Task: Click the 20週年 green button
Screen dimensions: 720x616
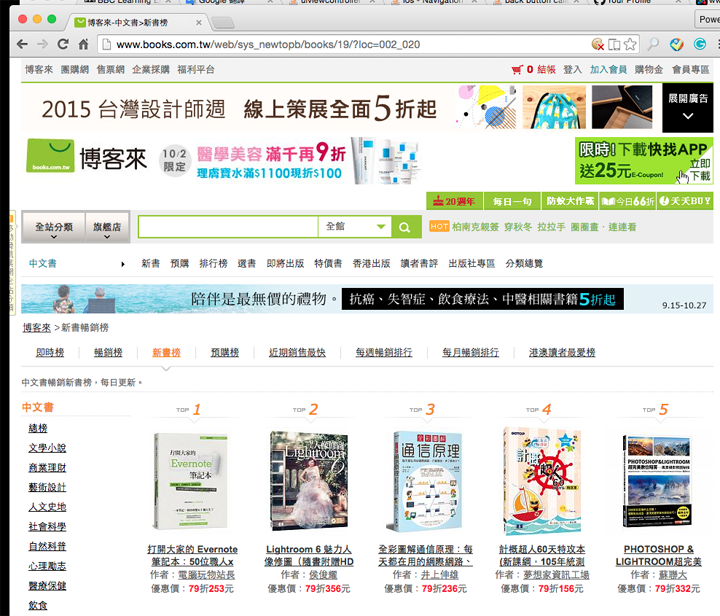Action: coord(454,201)
